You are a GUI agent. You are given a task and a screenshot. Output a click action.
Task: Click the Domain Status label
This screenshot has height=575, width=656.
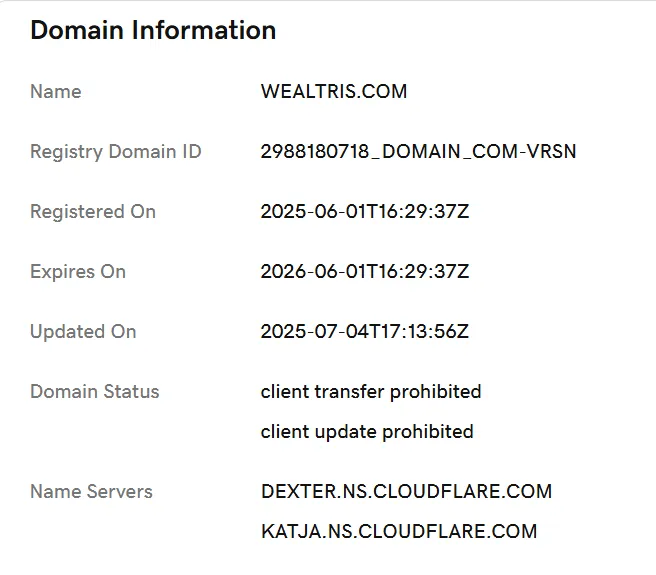point(95,392)
